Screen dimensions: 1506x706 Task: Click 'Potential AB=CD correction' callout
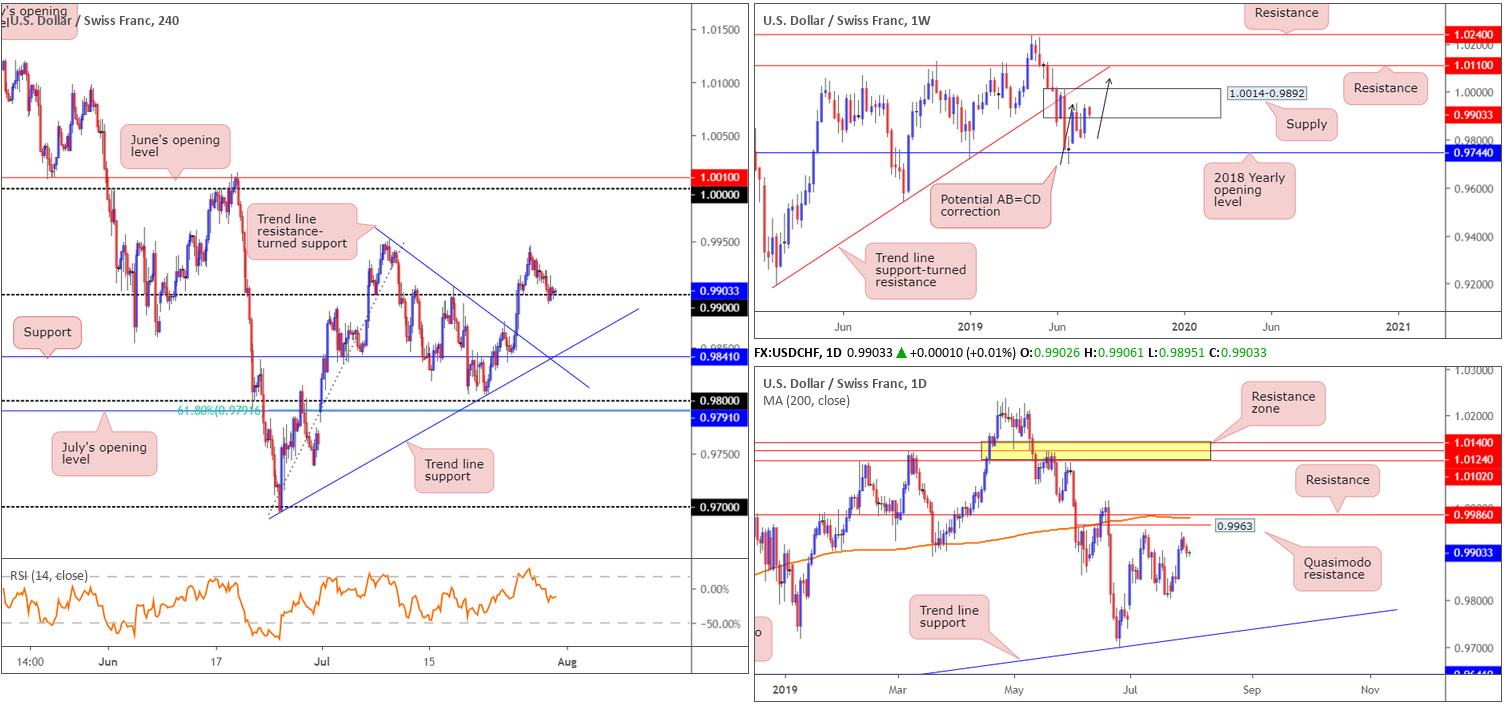(x=991, y=205)
